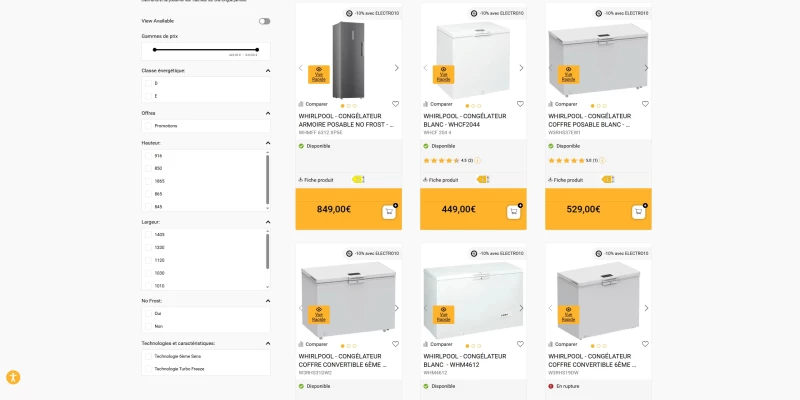Open Fiche produit for the 849,00€ freezer
The width and height of the screenshot is (800, 400).
[x=316, y=180]
